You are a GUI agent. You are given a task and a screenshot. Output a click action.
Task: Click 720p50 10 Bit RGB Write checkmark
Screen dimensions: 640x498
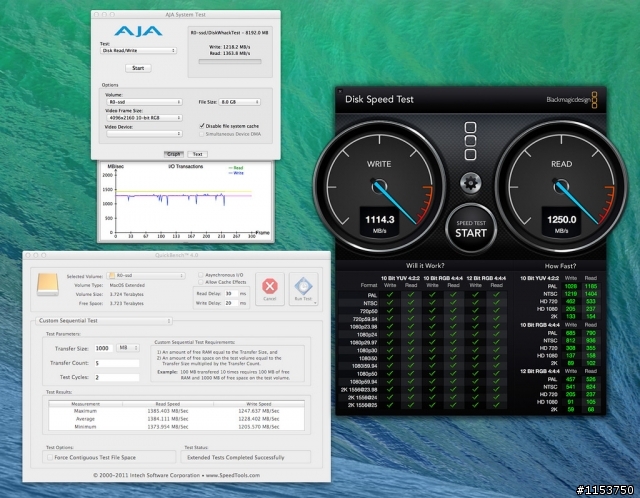432,310
